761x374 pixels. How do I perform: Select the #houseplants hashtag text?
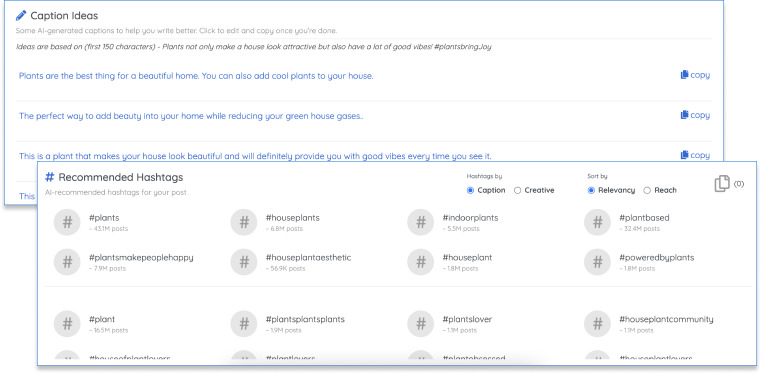(293, 218)
